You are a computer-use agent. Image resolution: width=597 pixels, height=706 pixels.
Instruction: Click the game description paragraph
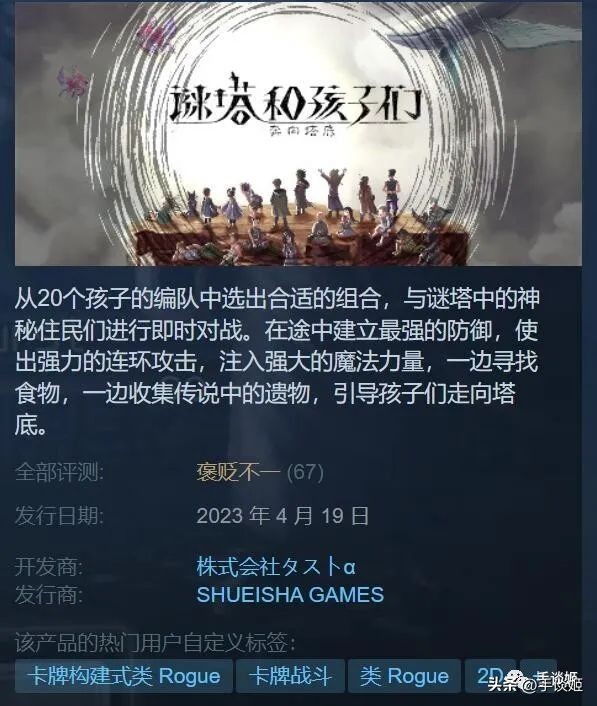(276, 361)
